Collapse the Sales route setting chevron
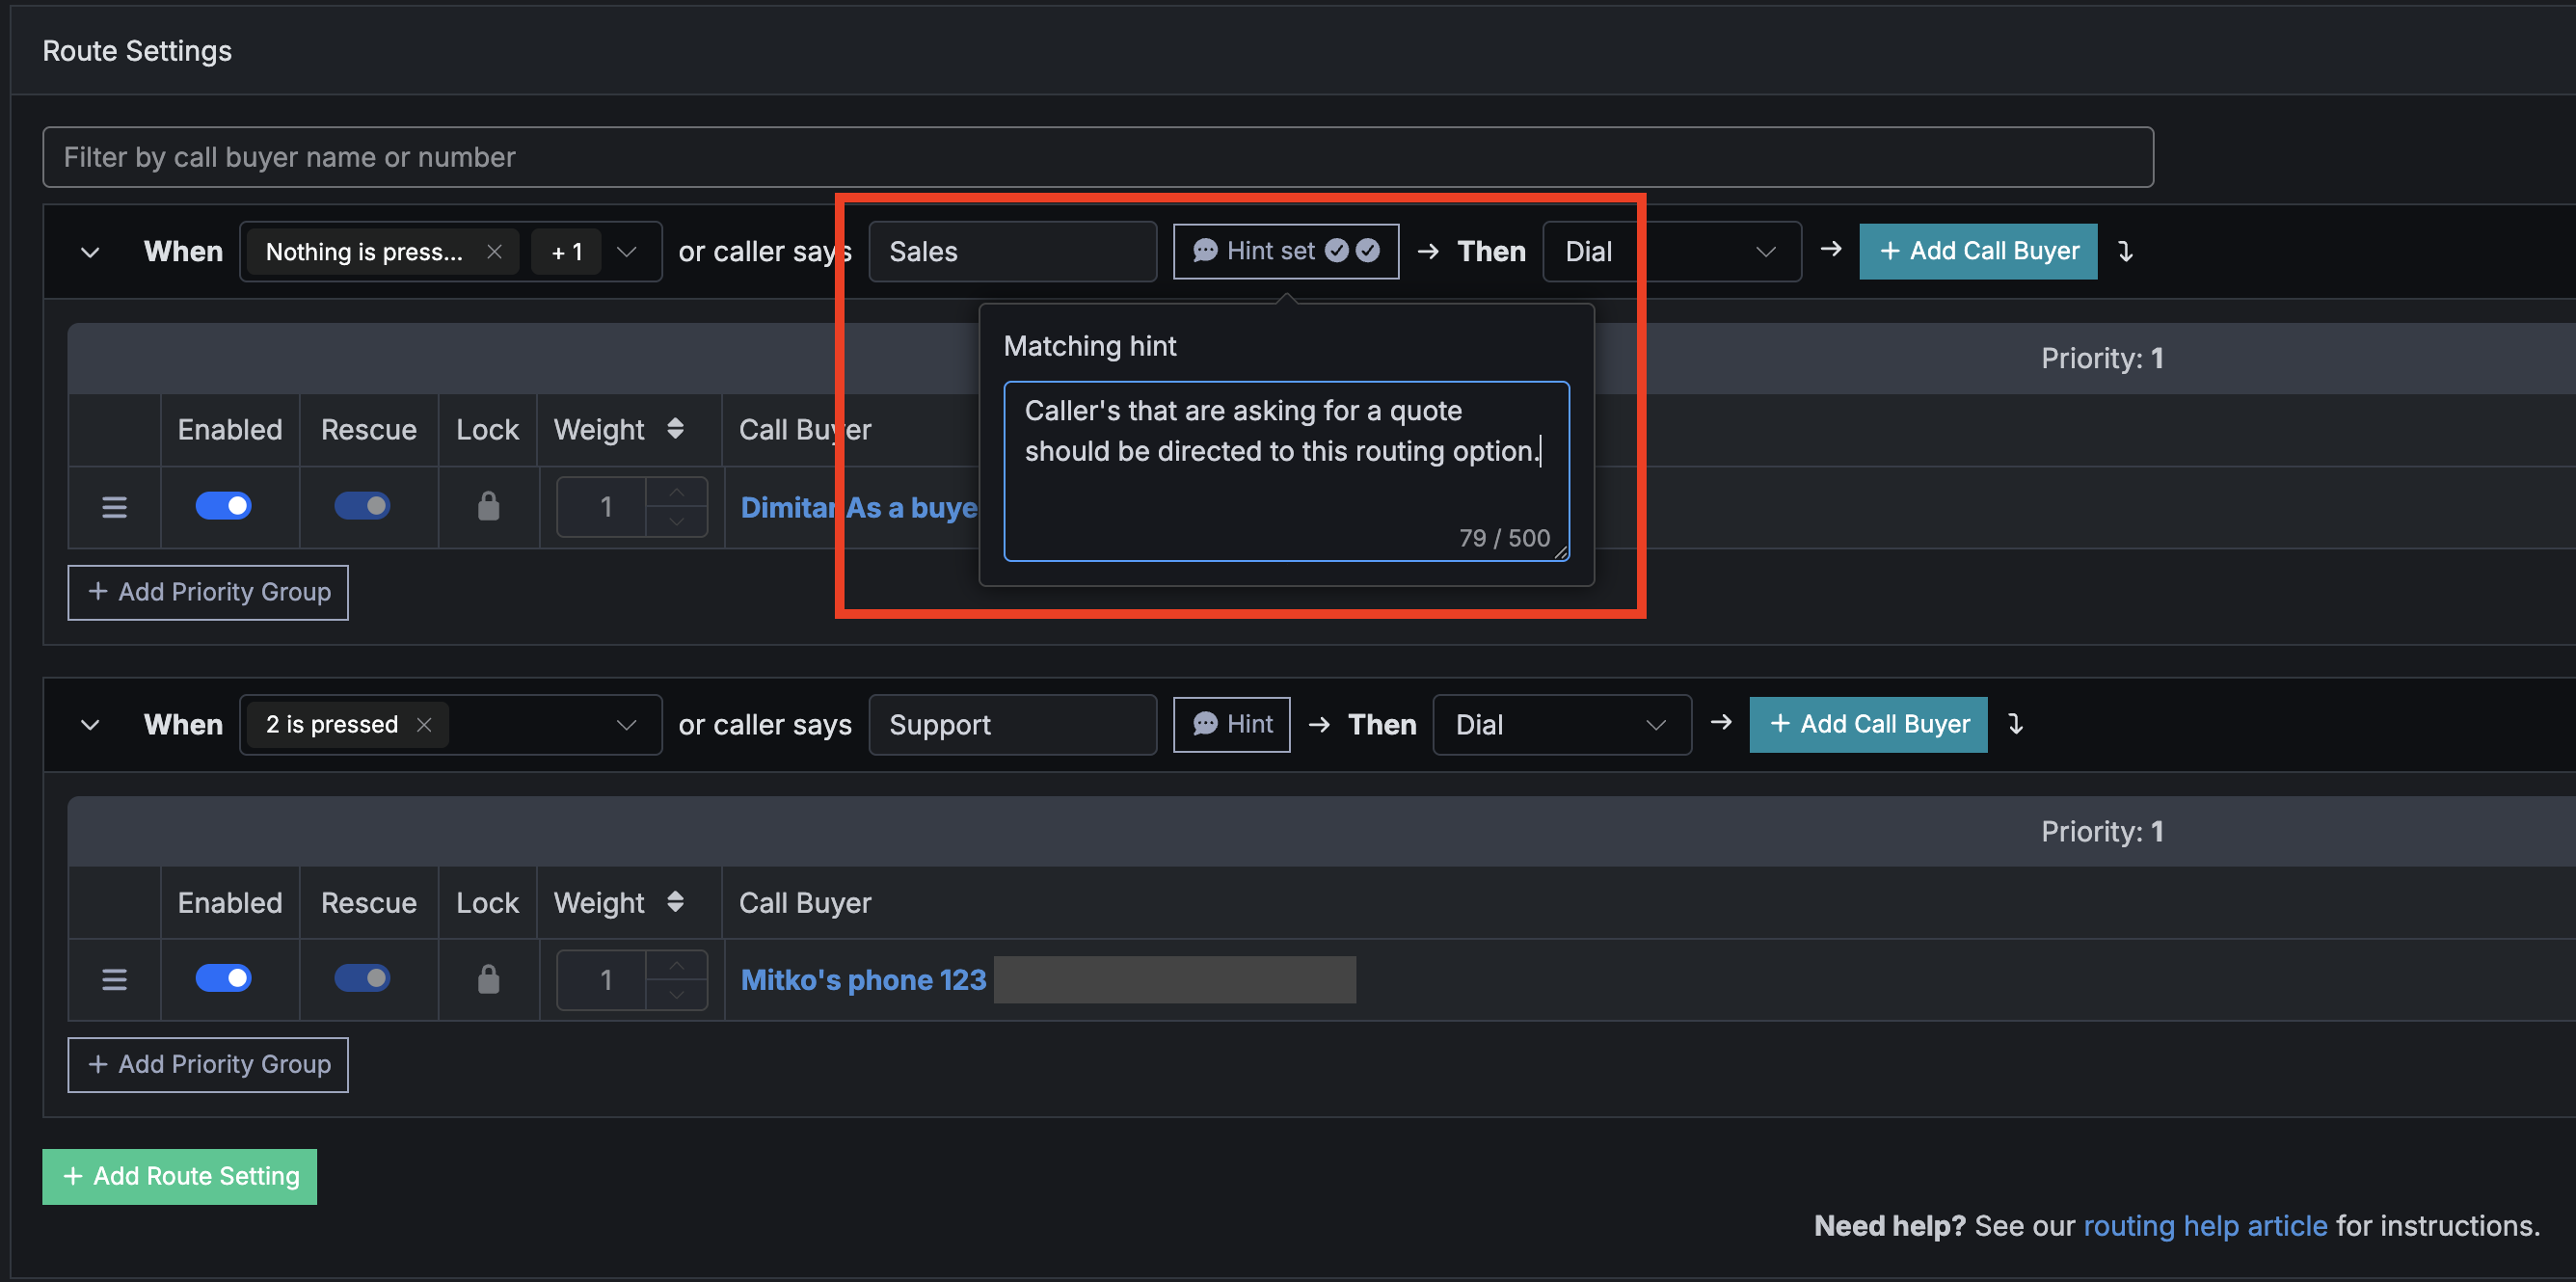The width and height of the screenshot is (2576, 1282). point(90,252)
